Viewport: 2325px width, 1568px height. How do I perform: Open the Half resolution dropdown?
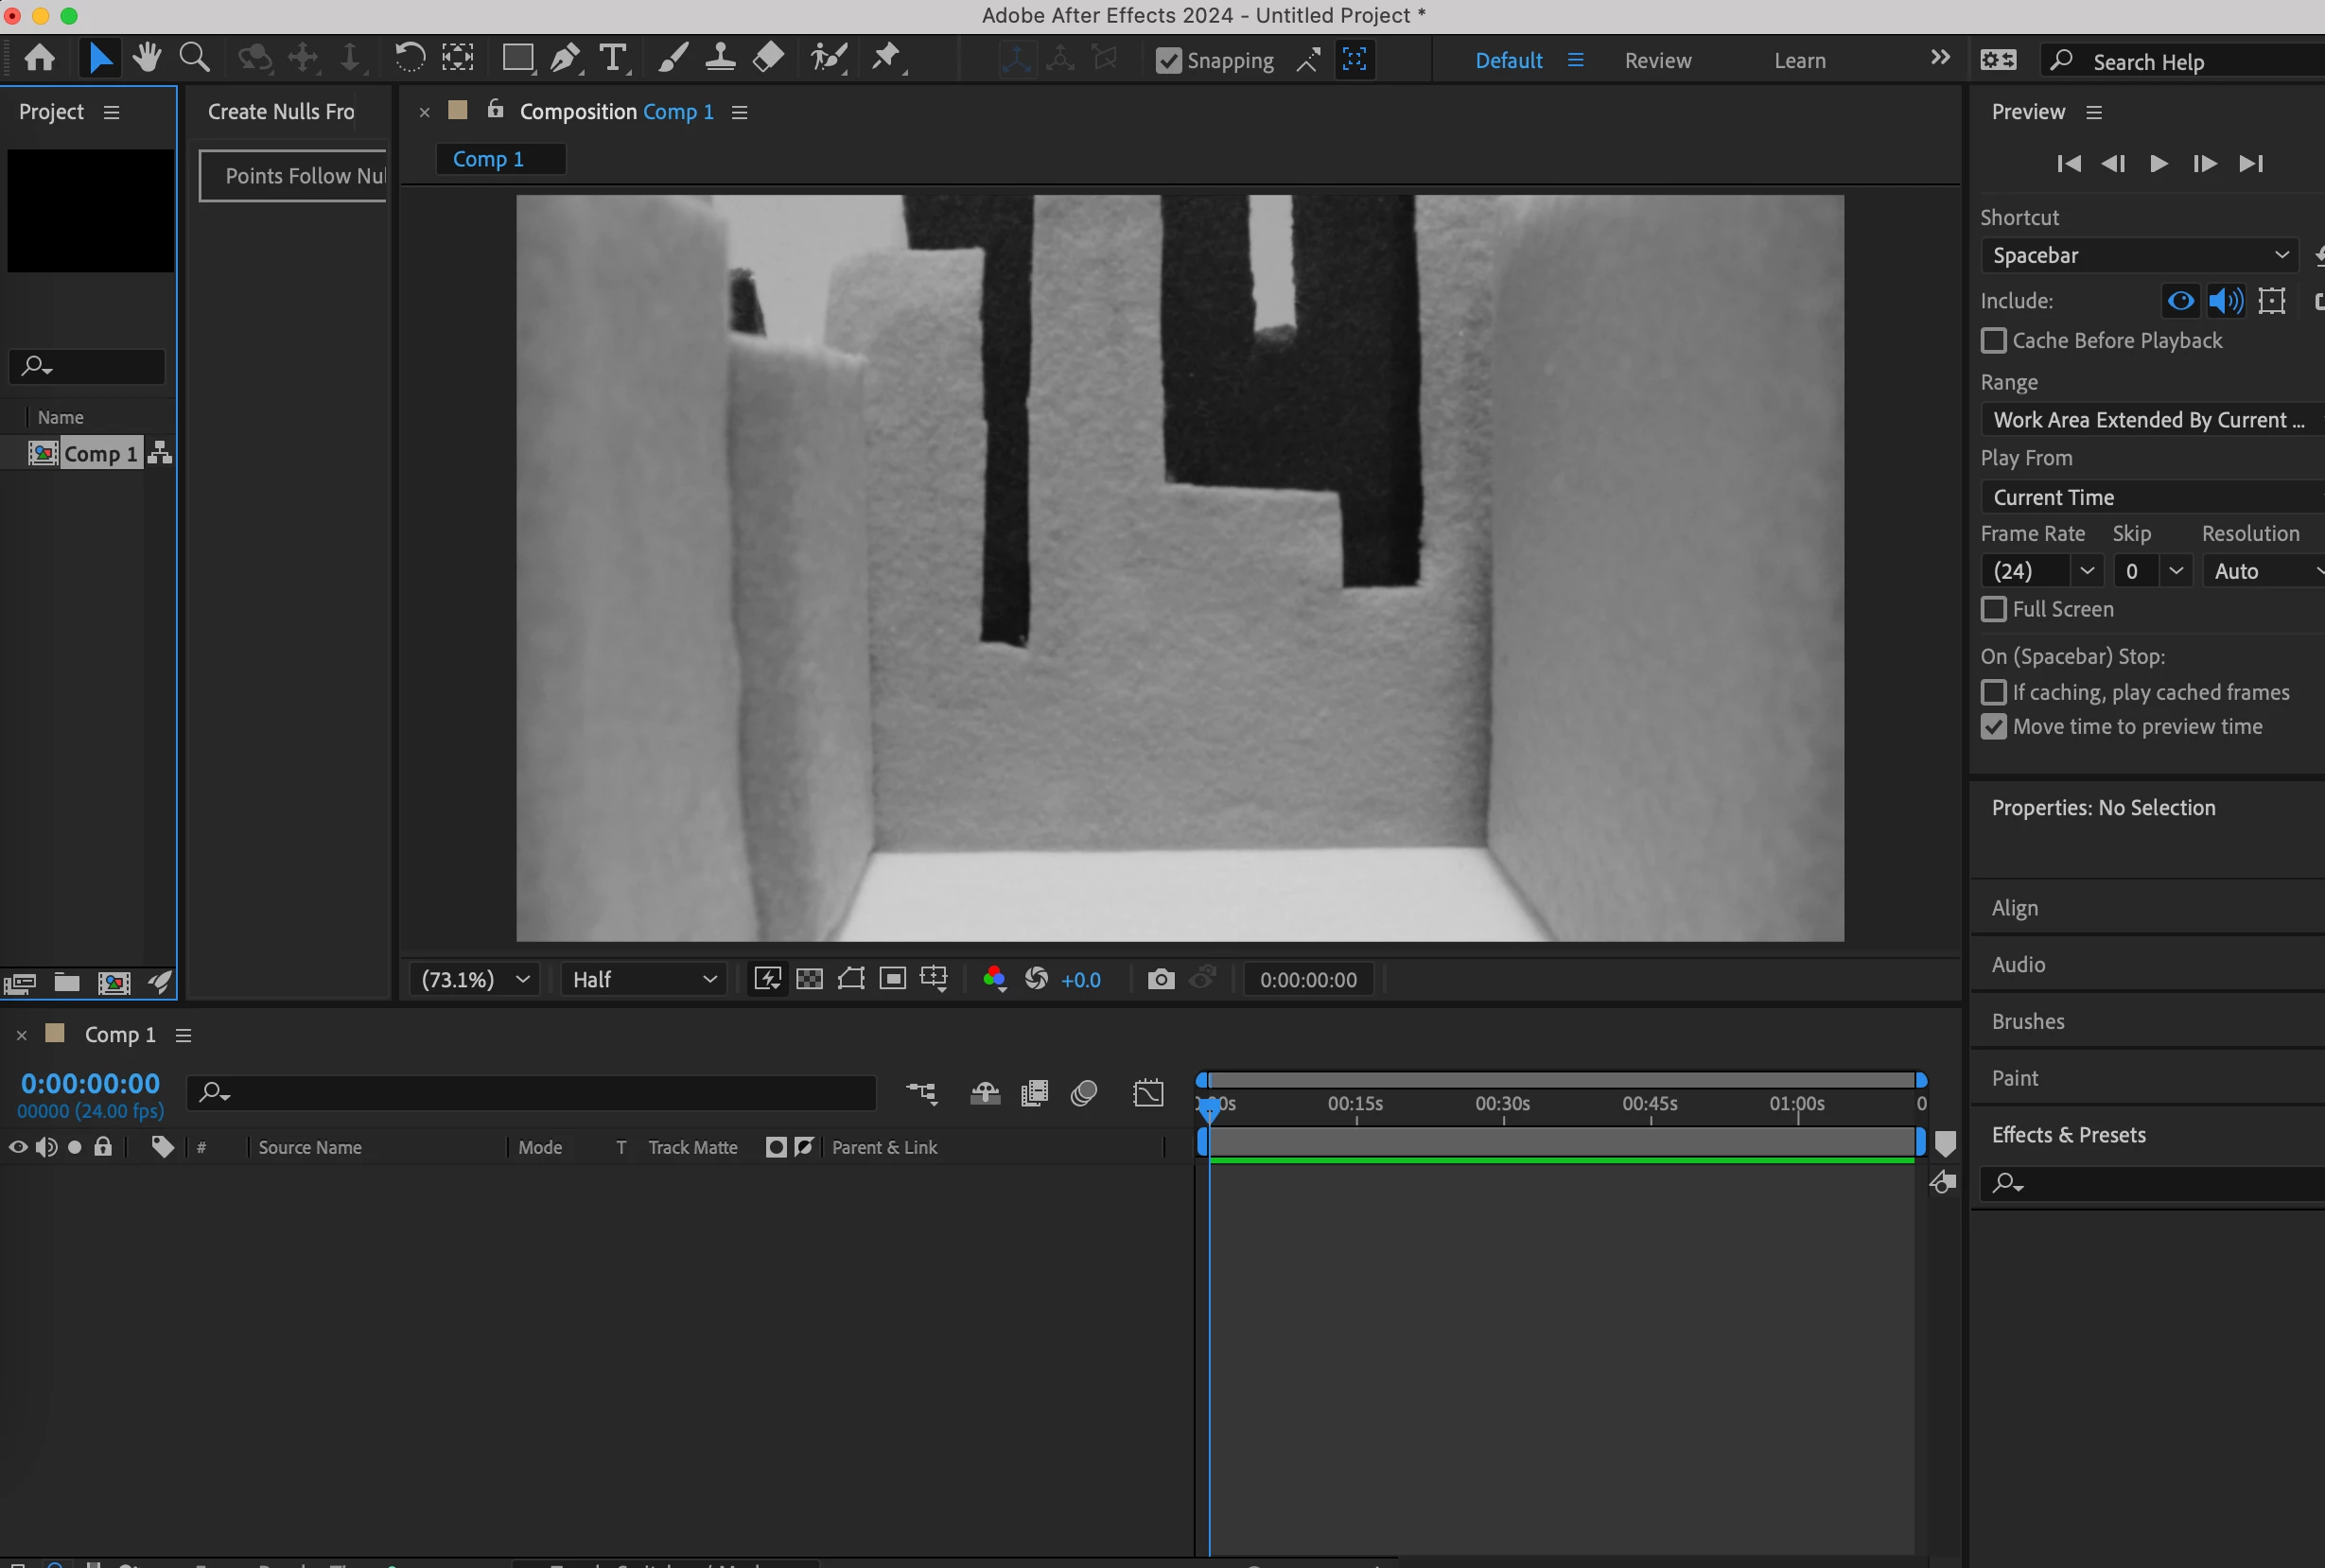[x=644, y=979]
